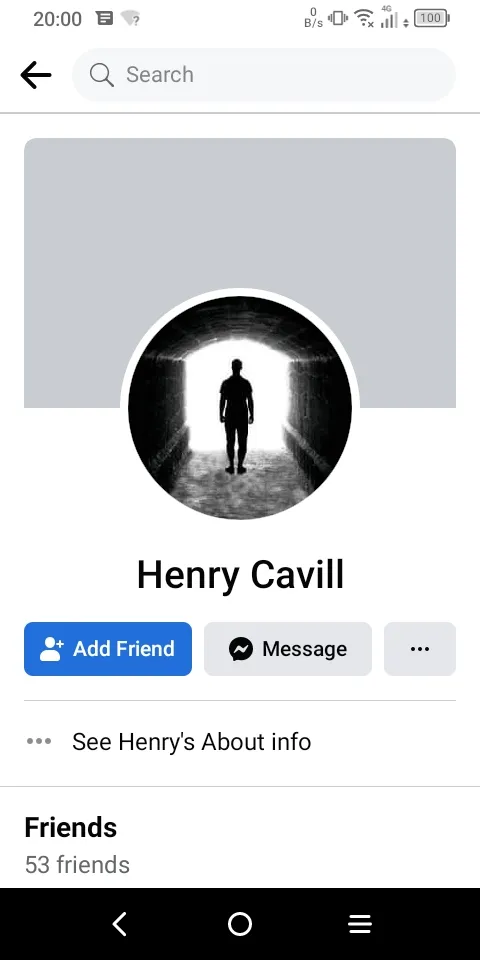Tap the back arrow beside Search
480x960 pixels.
point(36,75)
